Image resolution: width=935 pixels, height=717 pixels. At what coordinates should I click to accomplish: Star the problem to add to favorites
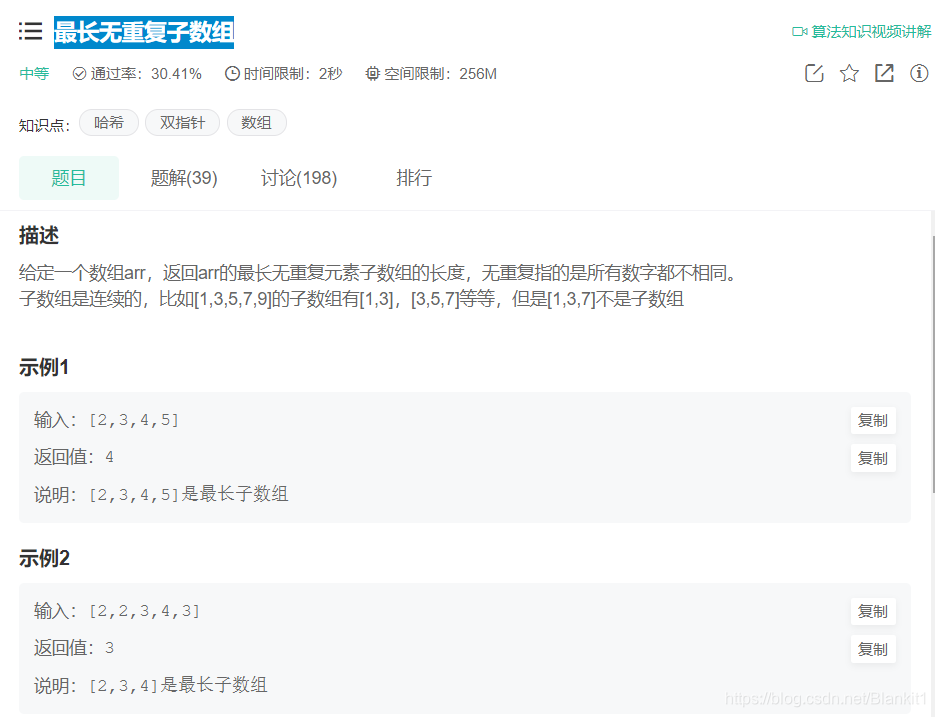(x=849, y=72)
